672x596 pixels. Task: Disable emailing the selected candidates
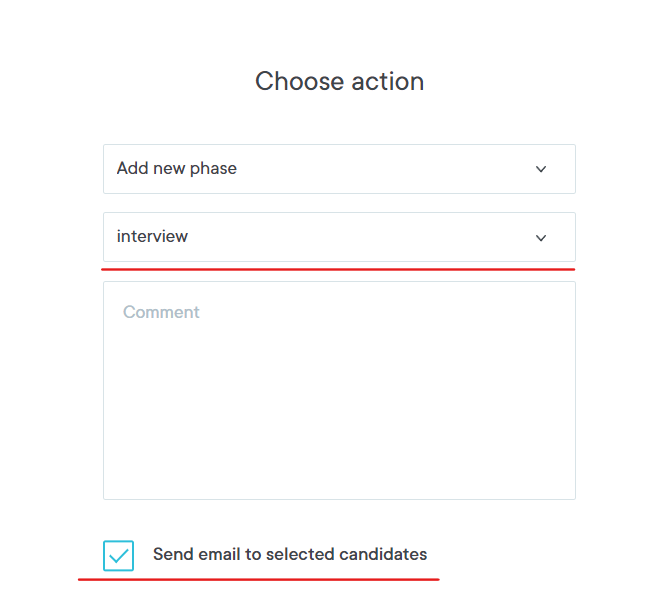click(x=118, y=555)
